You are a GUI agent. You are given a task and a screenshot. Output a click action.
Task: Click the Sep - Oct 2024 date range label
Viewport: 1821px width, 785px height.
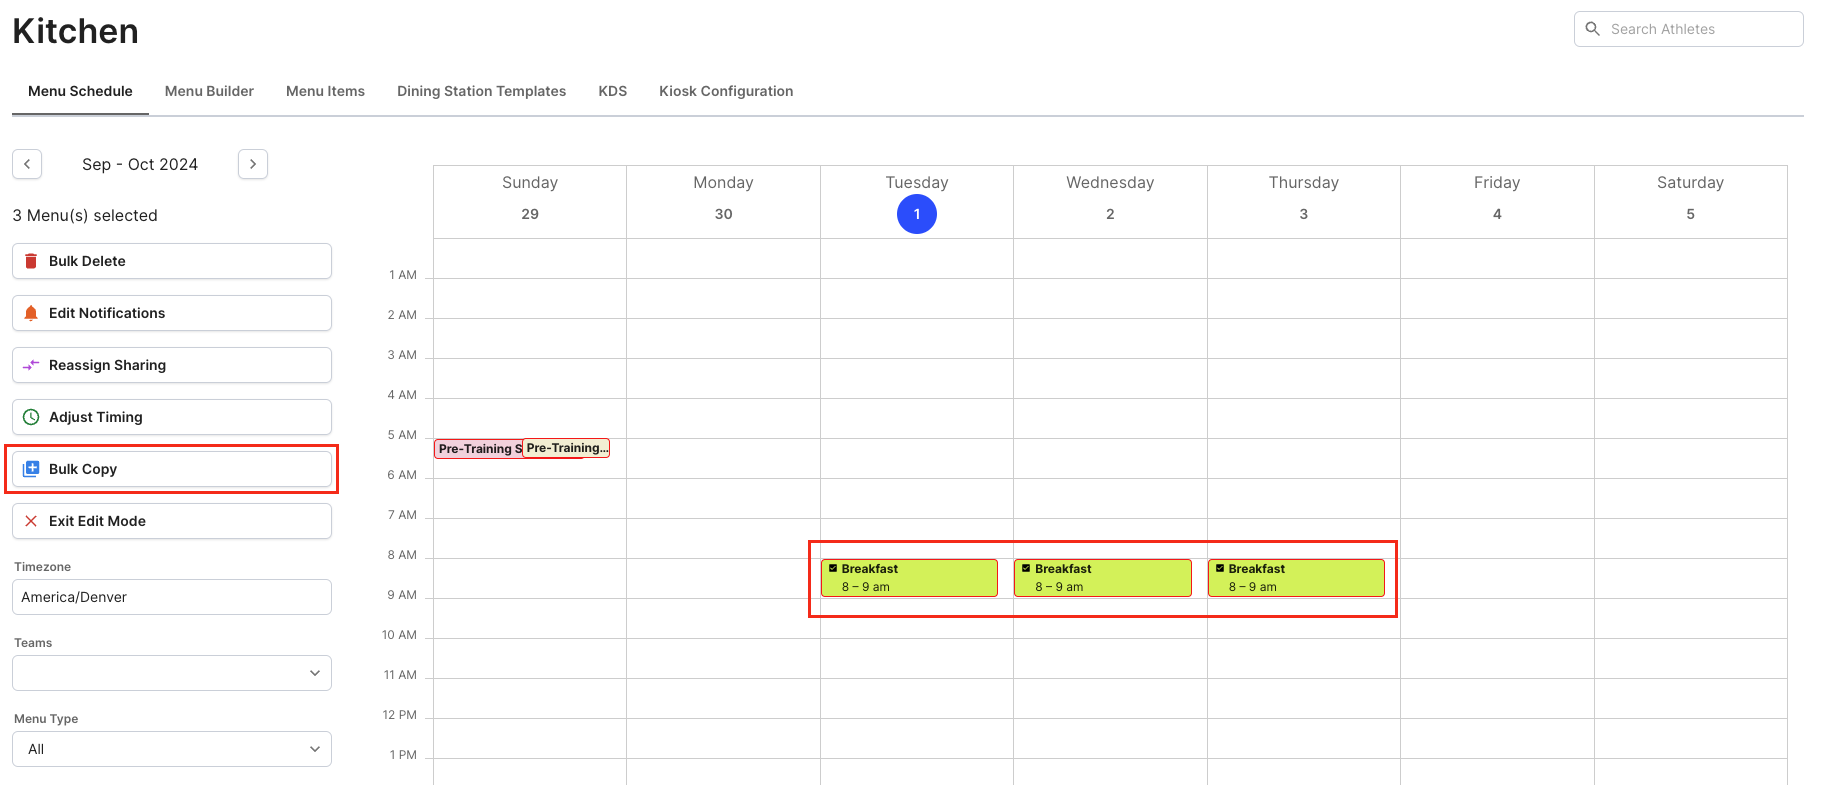coord(140,164)
